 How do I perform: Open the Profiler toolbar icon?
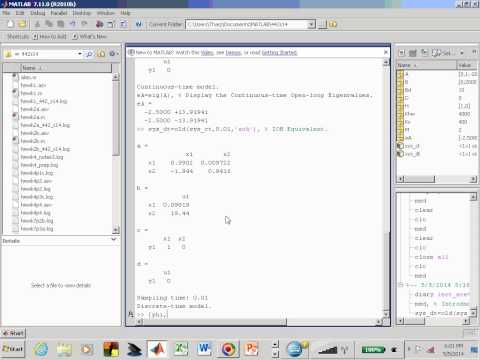coord(124,24)
